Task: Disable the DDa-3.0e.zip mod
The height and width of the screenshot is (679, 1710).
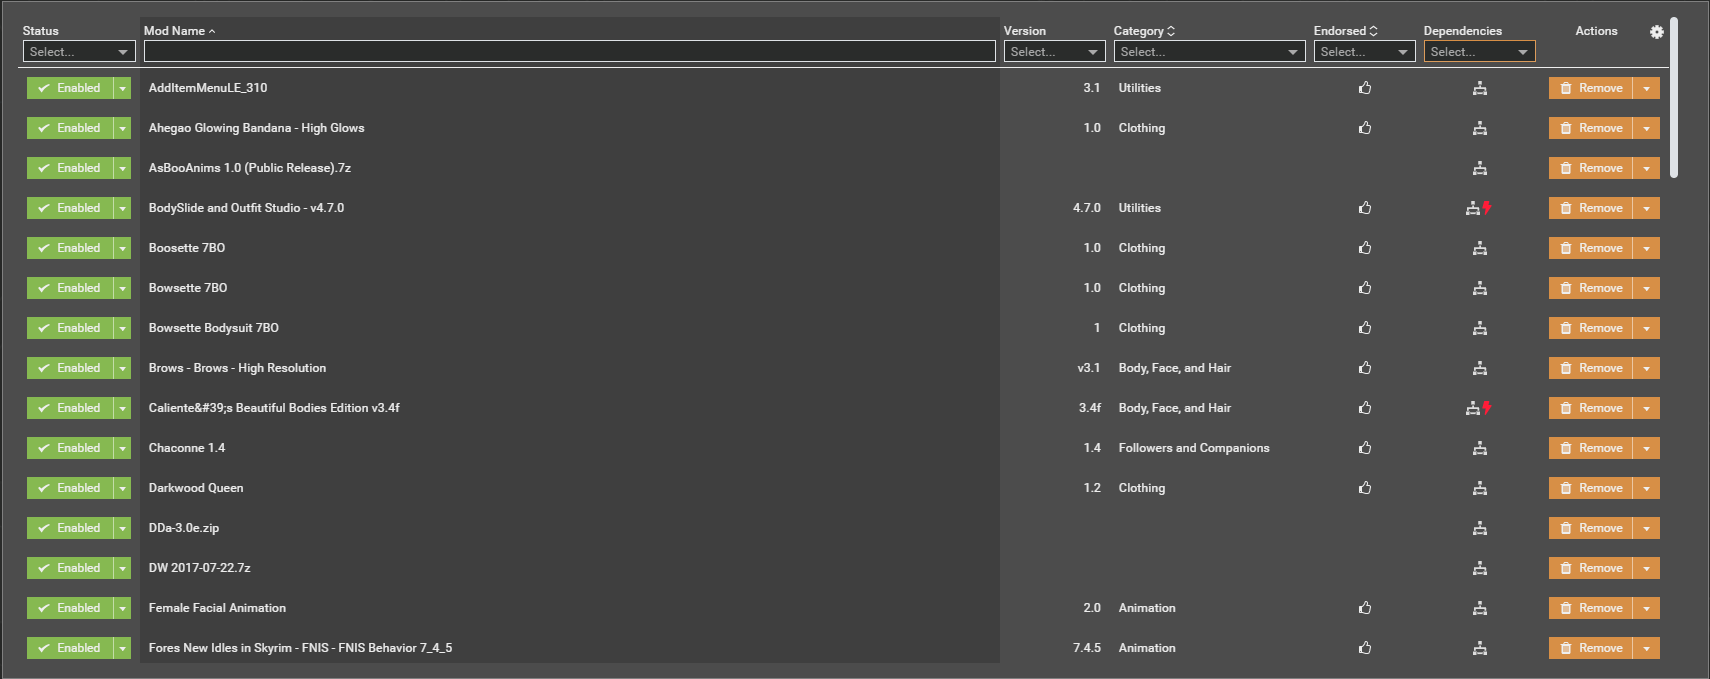Action: [x=69, y=528]
